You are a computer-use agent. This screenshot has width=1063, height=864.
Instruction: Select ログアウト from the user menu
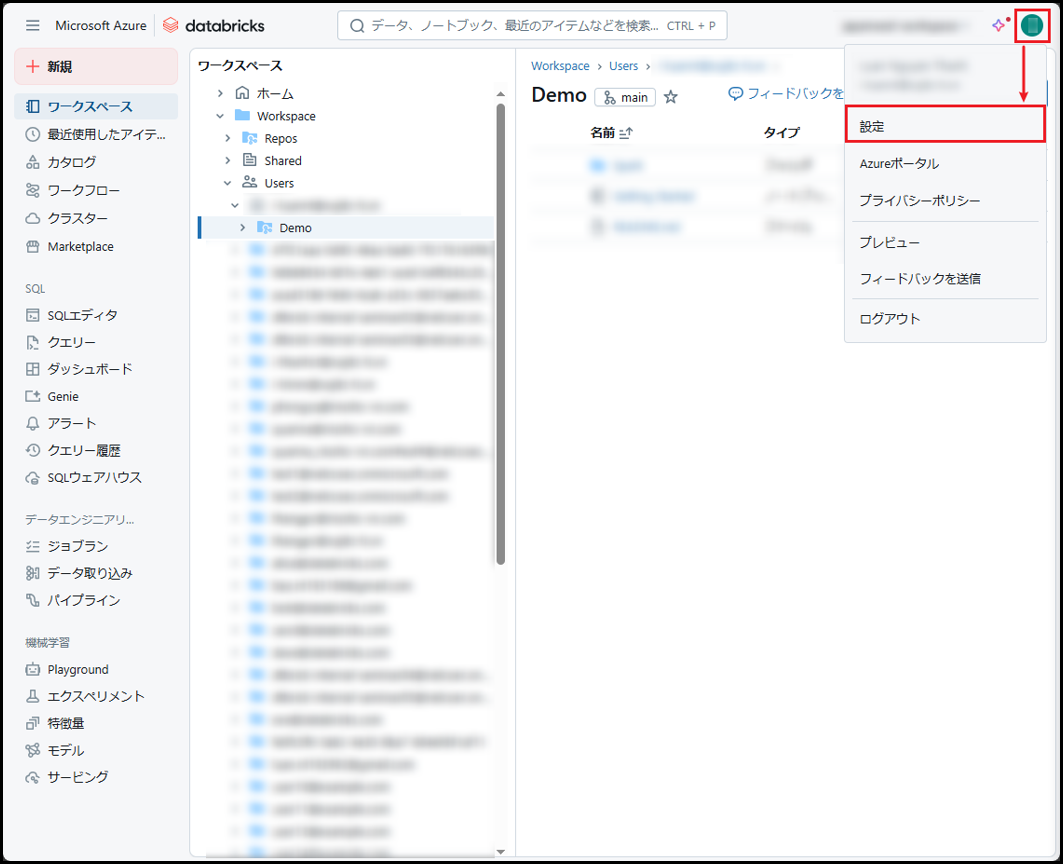[945, 319]
